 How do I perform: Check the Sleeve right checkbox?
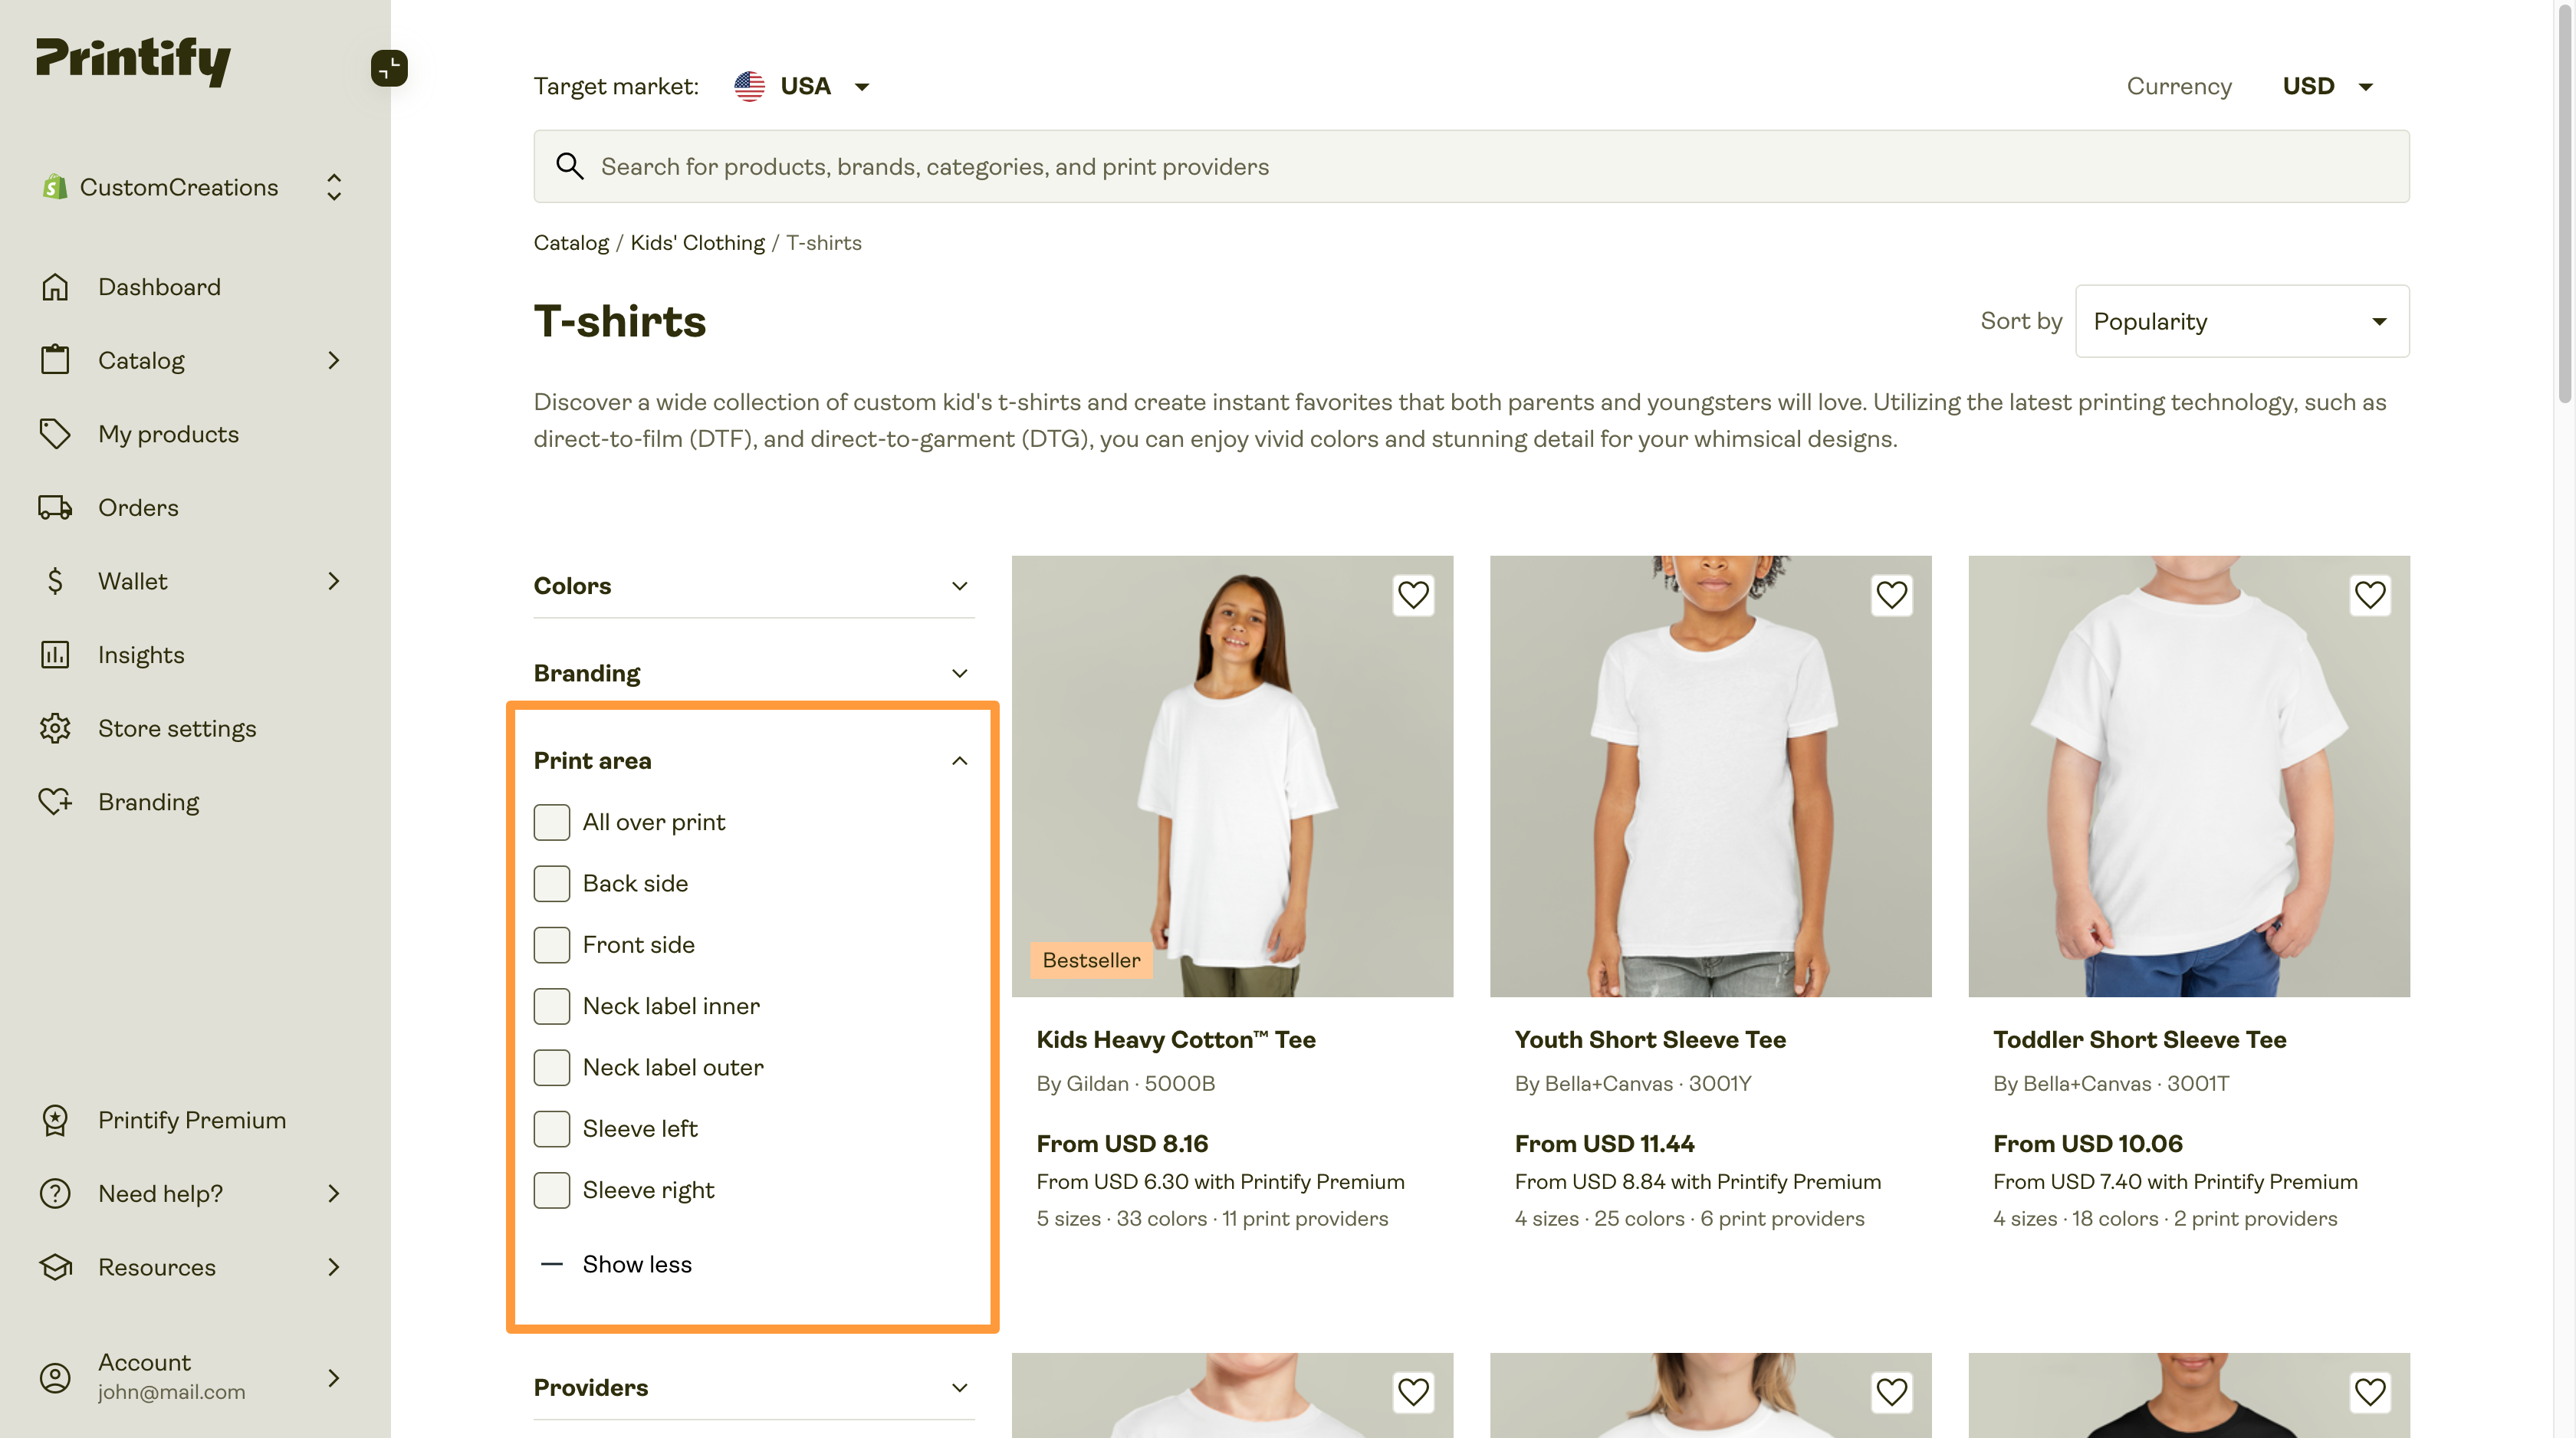tap(552, 1190)
